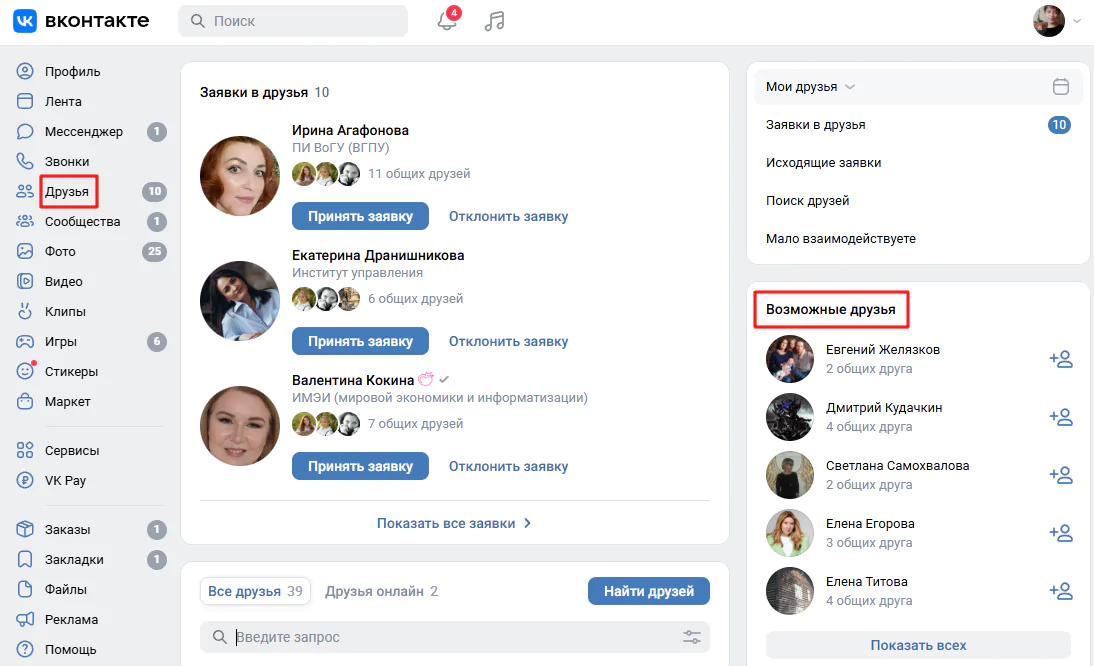Click the Стикеры smiley icon
Image resolution: width=1094 pixels, height=666 pixels.
(25, 371)
